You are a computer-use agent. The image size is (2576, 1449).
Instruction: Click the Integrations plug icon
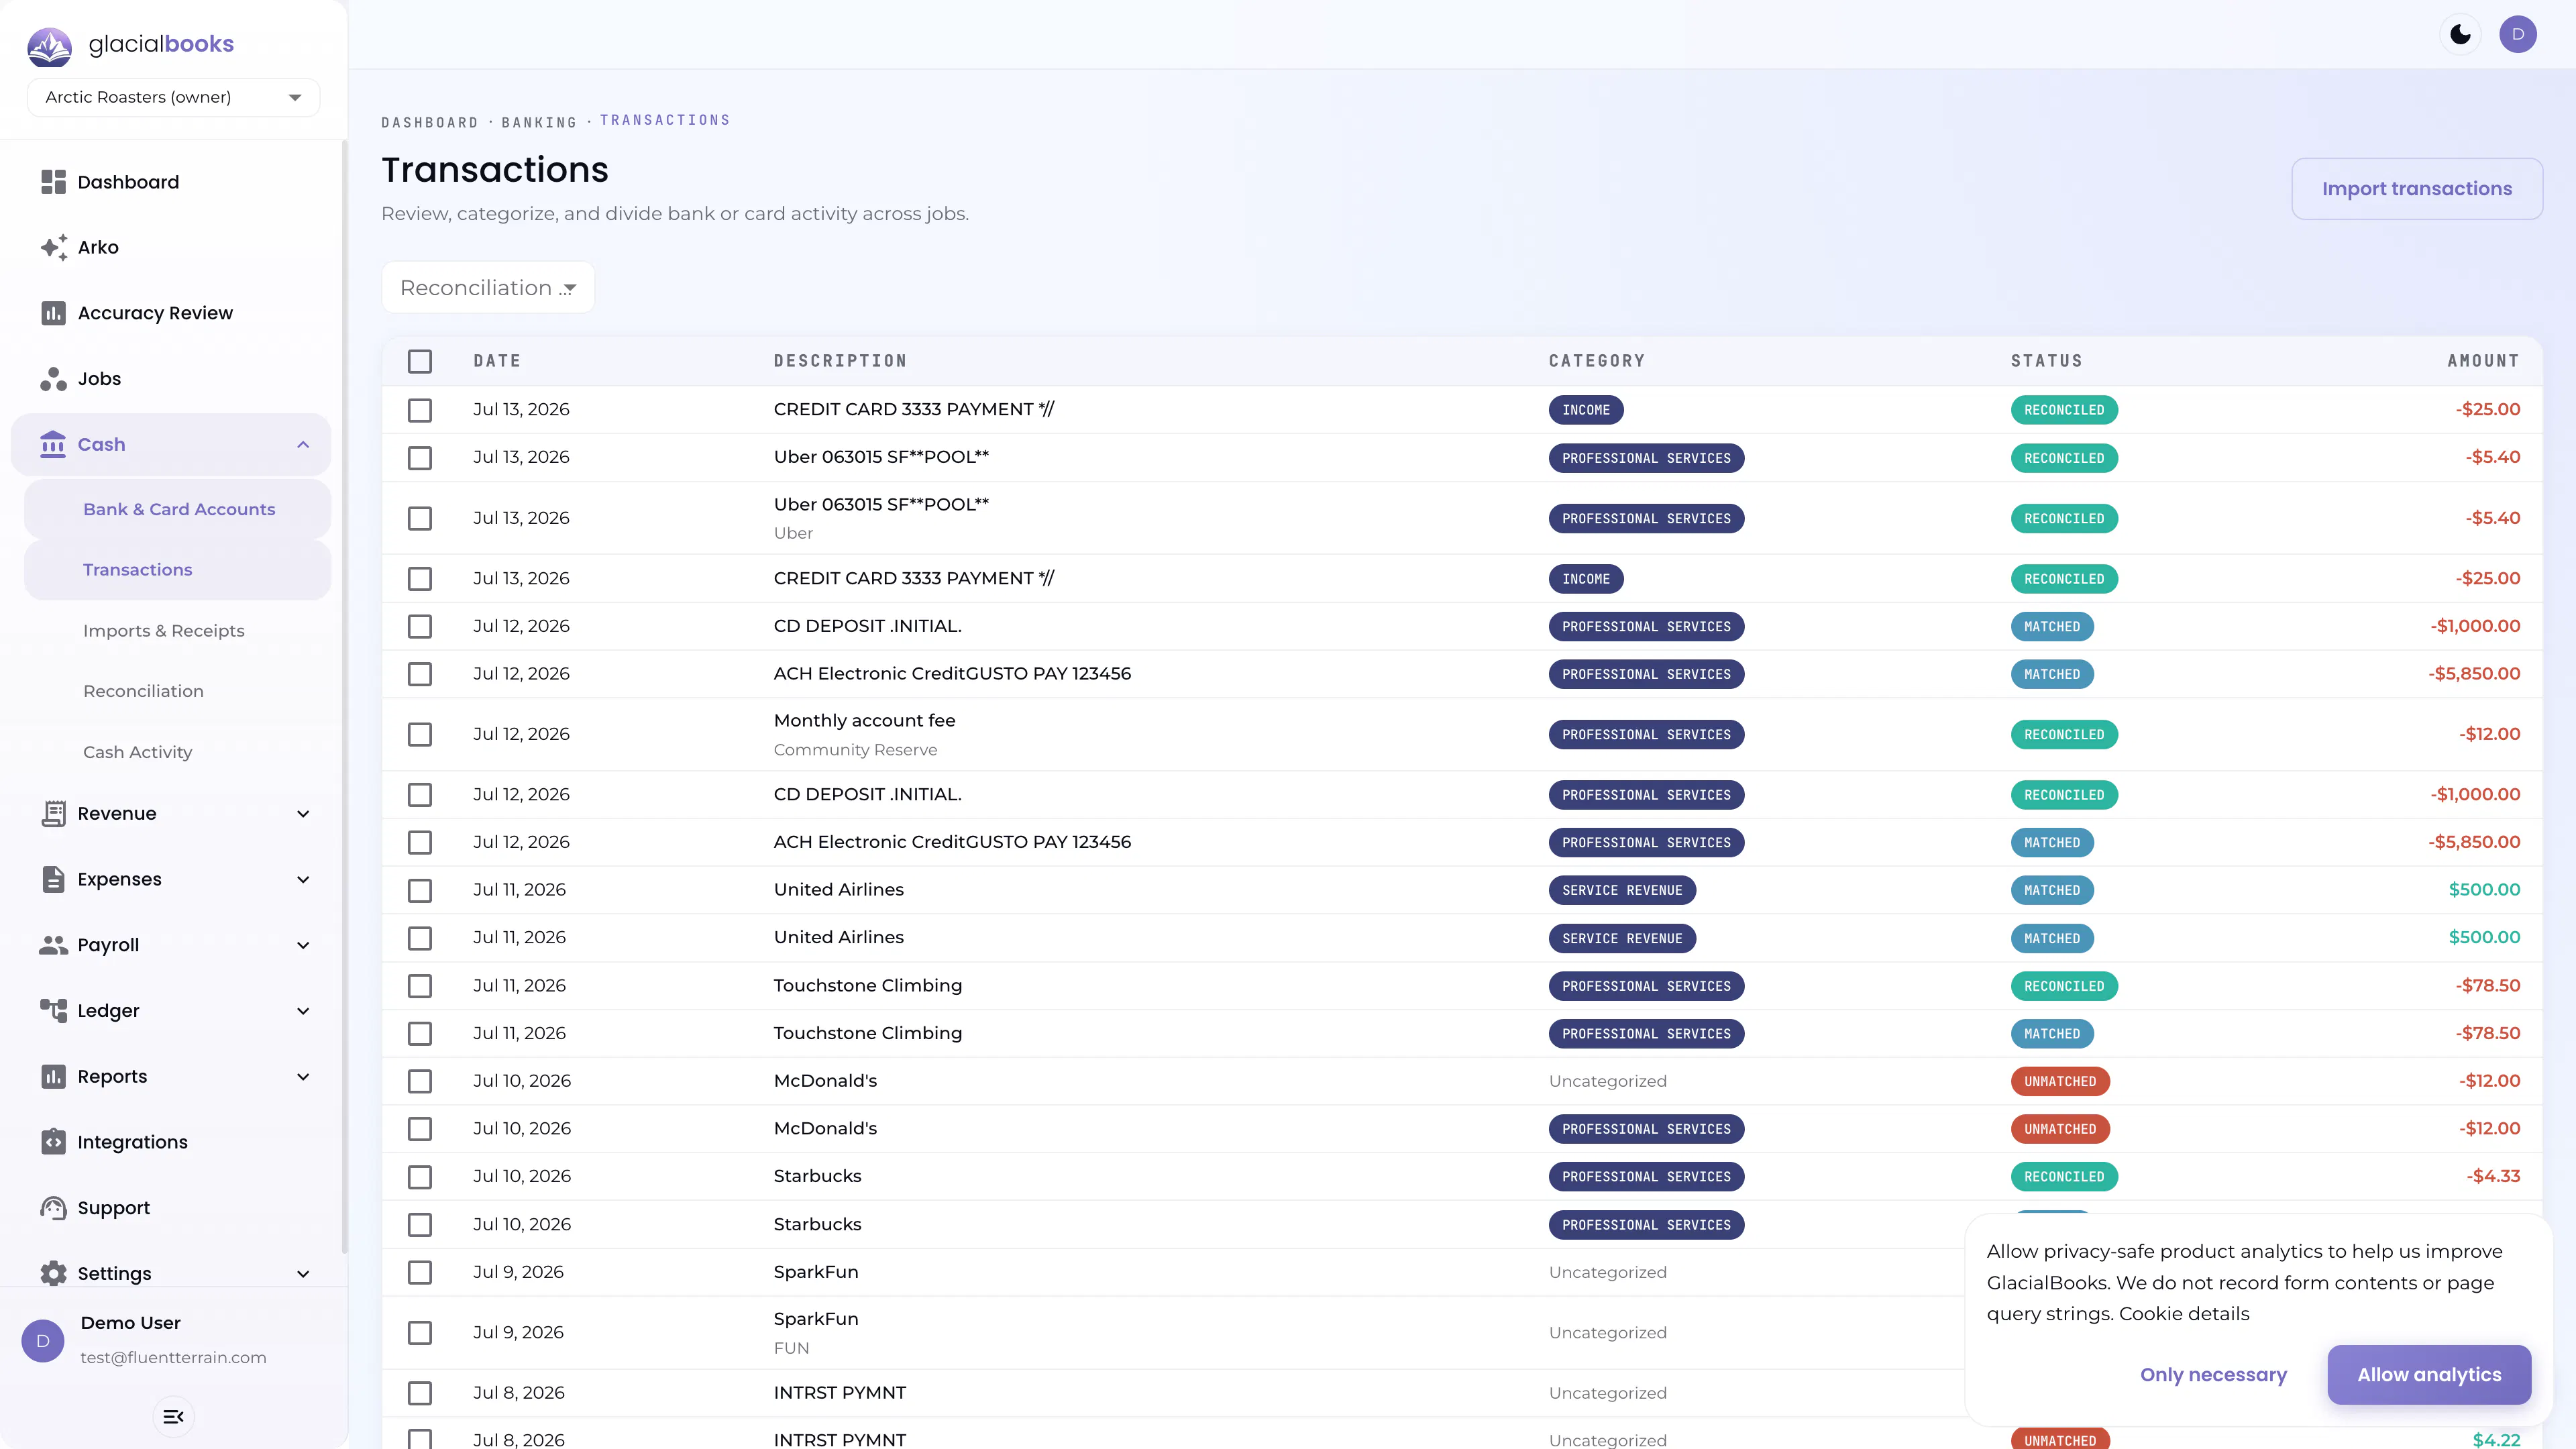pyautogui.click(x=53, y=1142)
